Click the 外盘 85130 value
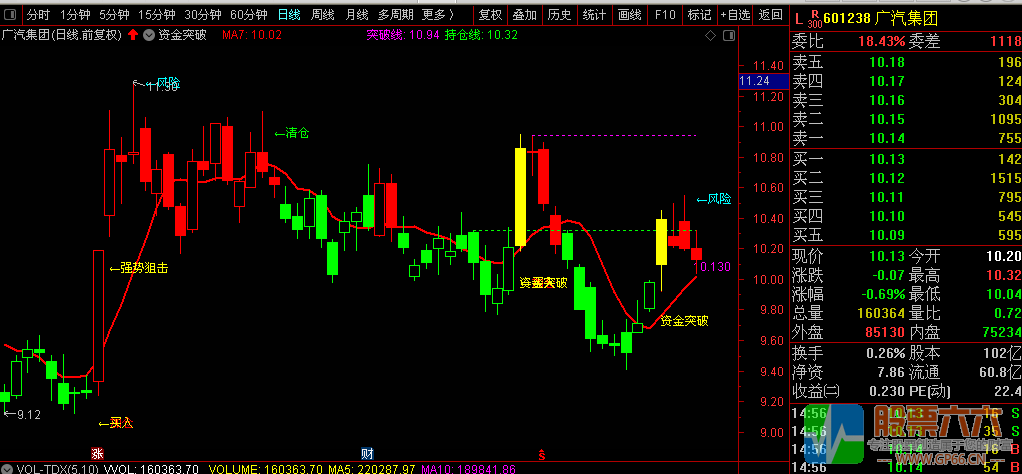This screenshot has height=474, width=1022. point(885,333)
